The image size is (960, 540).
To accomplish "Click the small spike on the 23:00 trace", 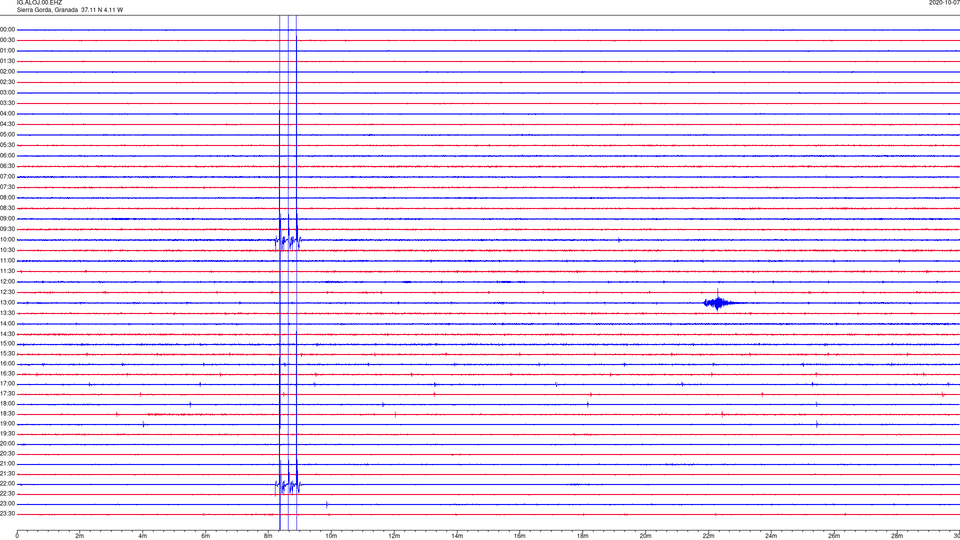I will click(x=326, y=504).
